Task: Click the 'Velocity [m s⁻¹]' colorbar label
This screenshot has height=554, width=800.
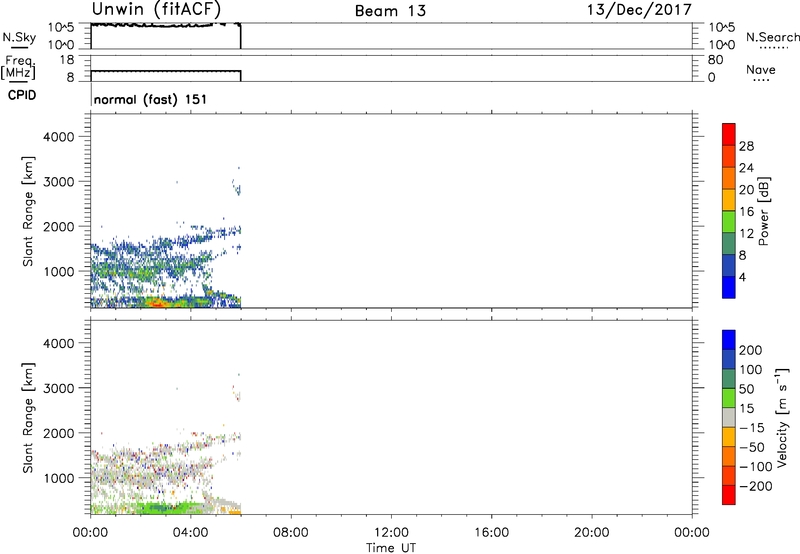Action: click(782, 418)
